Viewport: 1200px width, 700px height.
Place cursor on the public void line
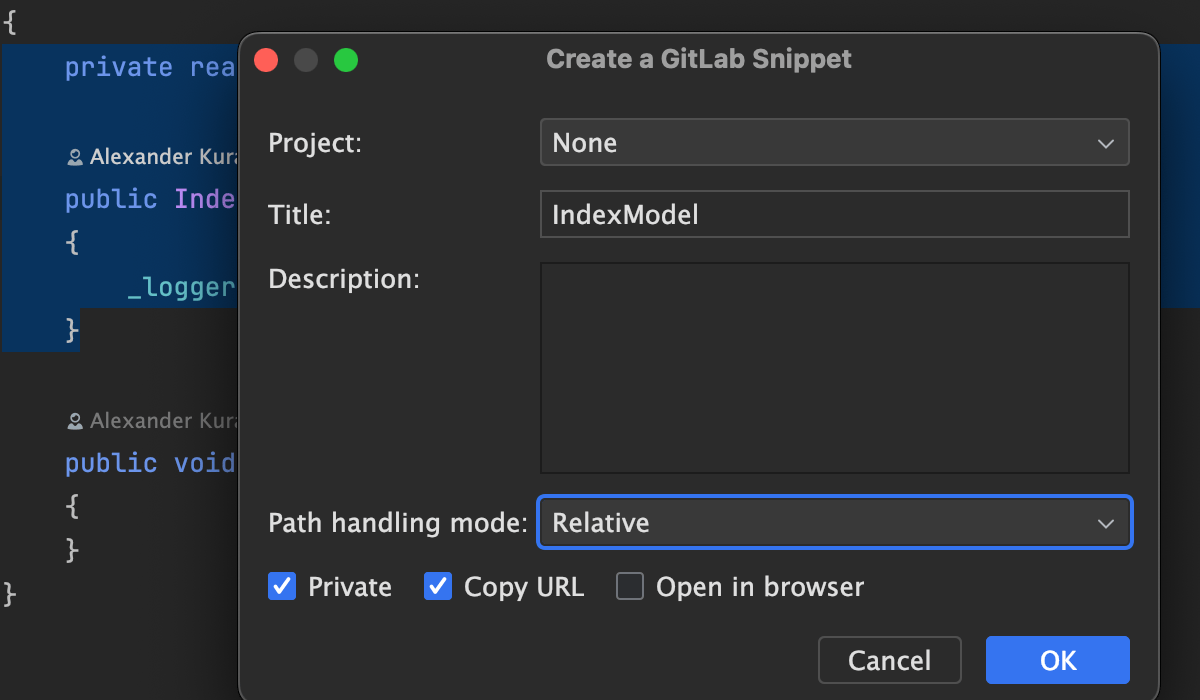coord(150,464)
